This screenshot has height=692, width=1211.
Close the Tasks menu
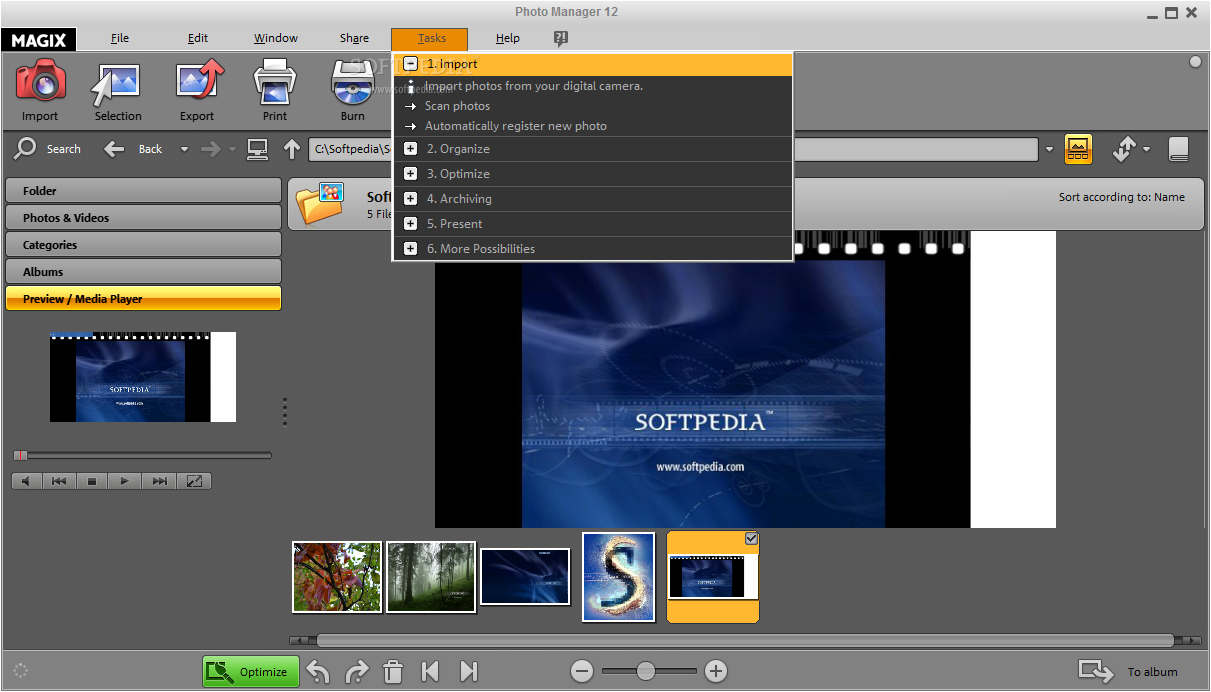click(x=431, y=39)
